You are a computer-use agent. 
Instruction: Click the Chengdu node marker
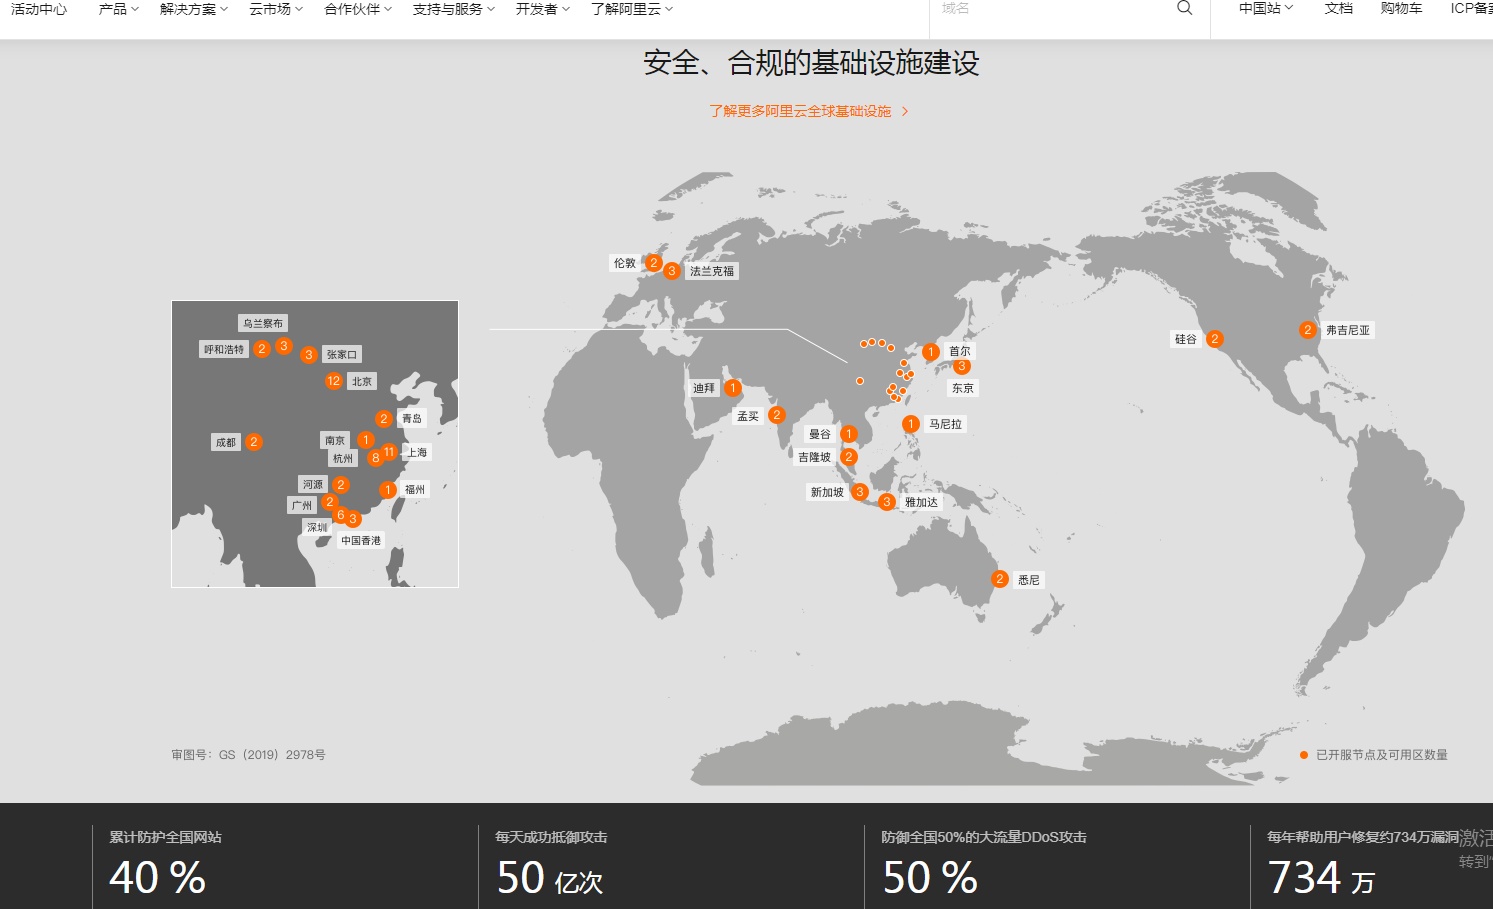click(x=254, y=442)
